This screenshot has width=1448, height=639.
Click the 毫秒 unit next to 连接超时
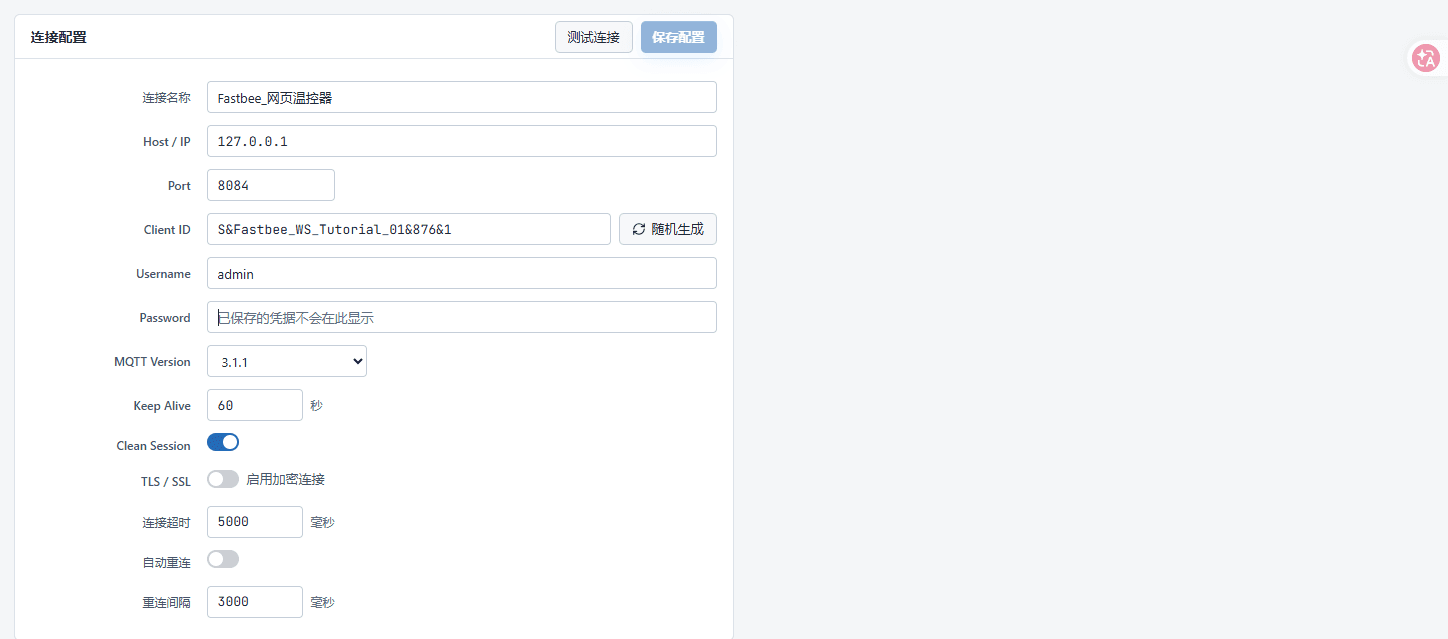click(x=322, y=523)
